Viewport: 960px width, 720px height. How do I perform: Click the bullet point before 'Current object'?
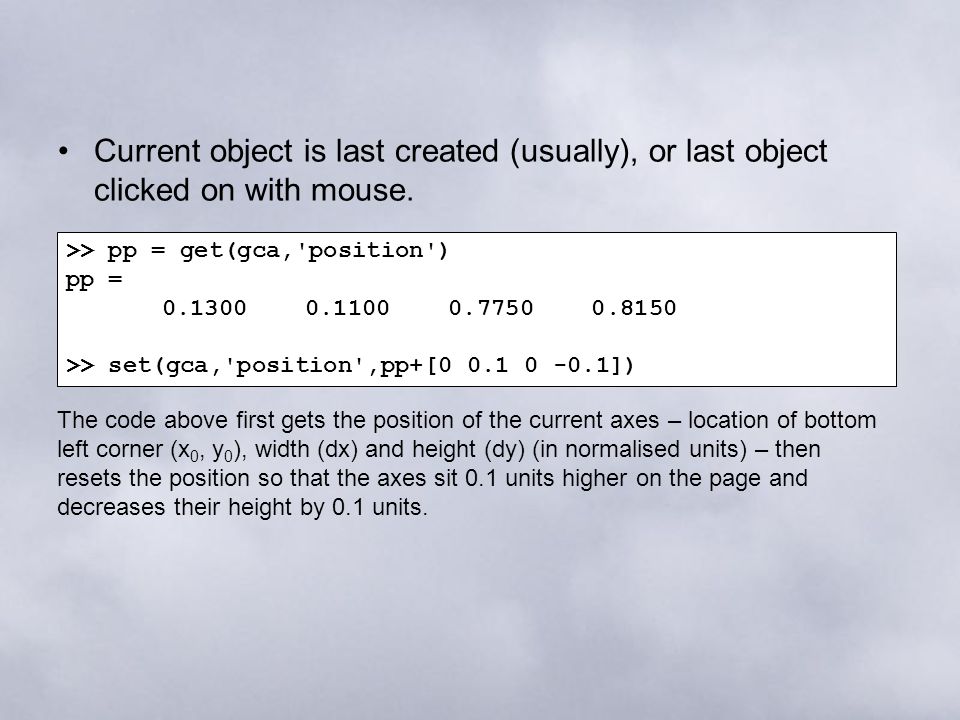pos(63,151)
